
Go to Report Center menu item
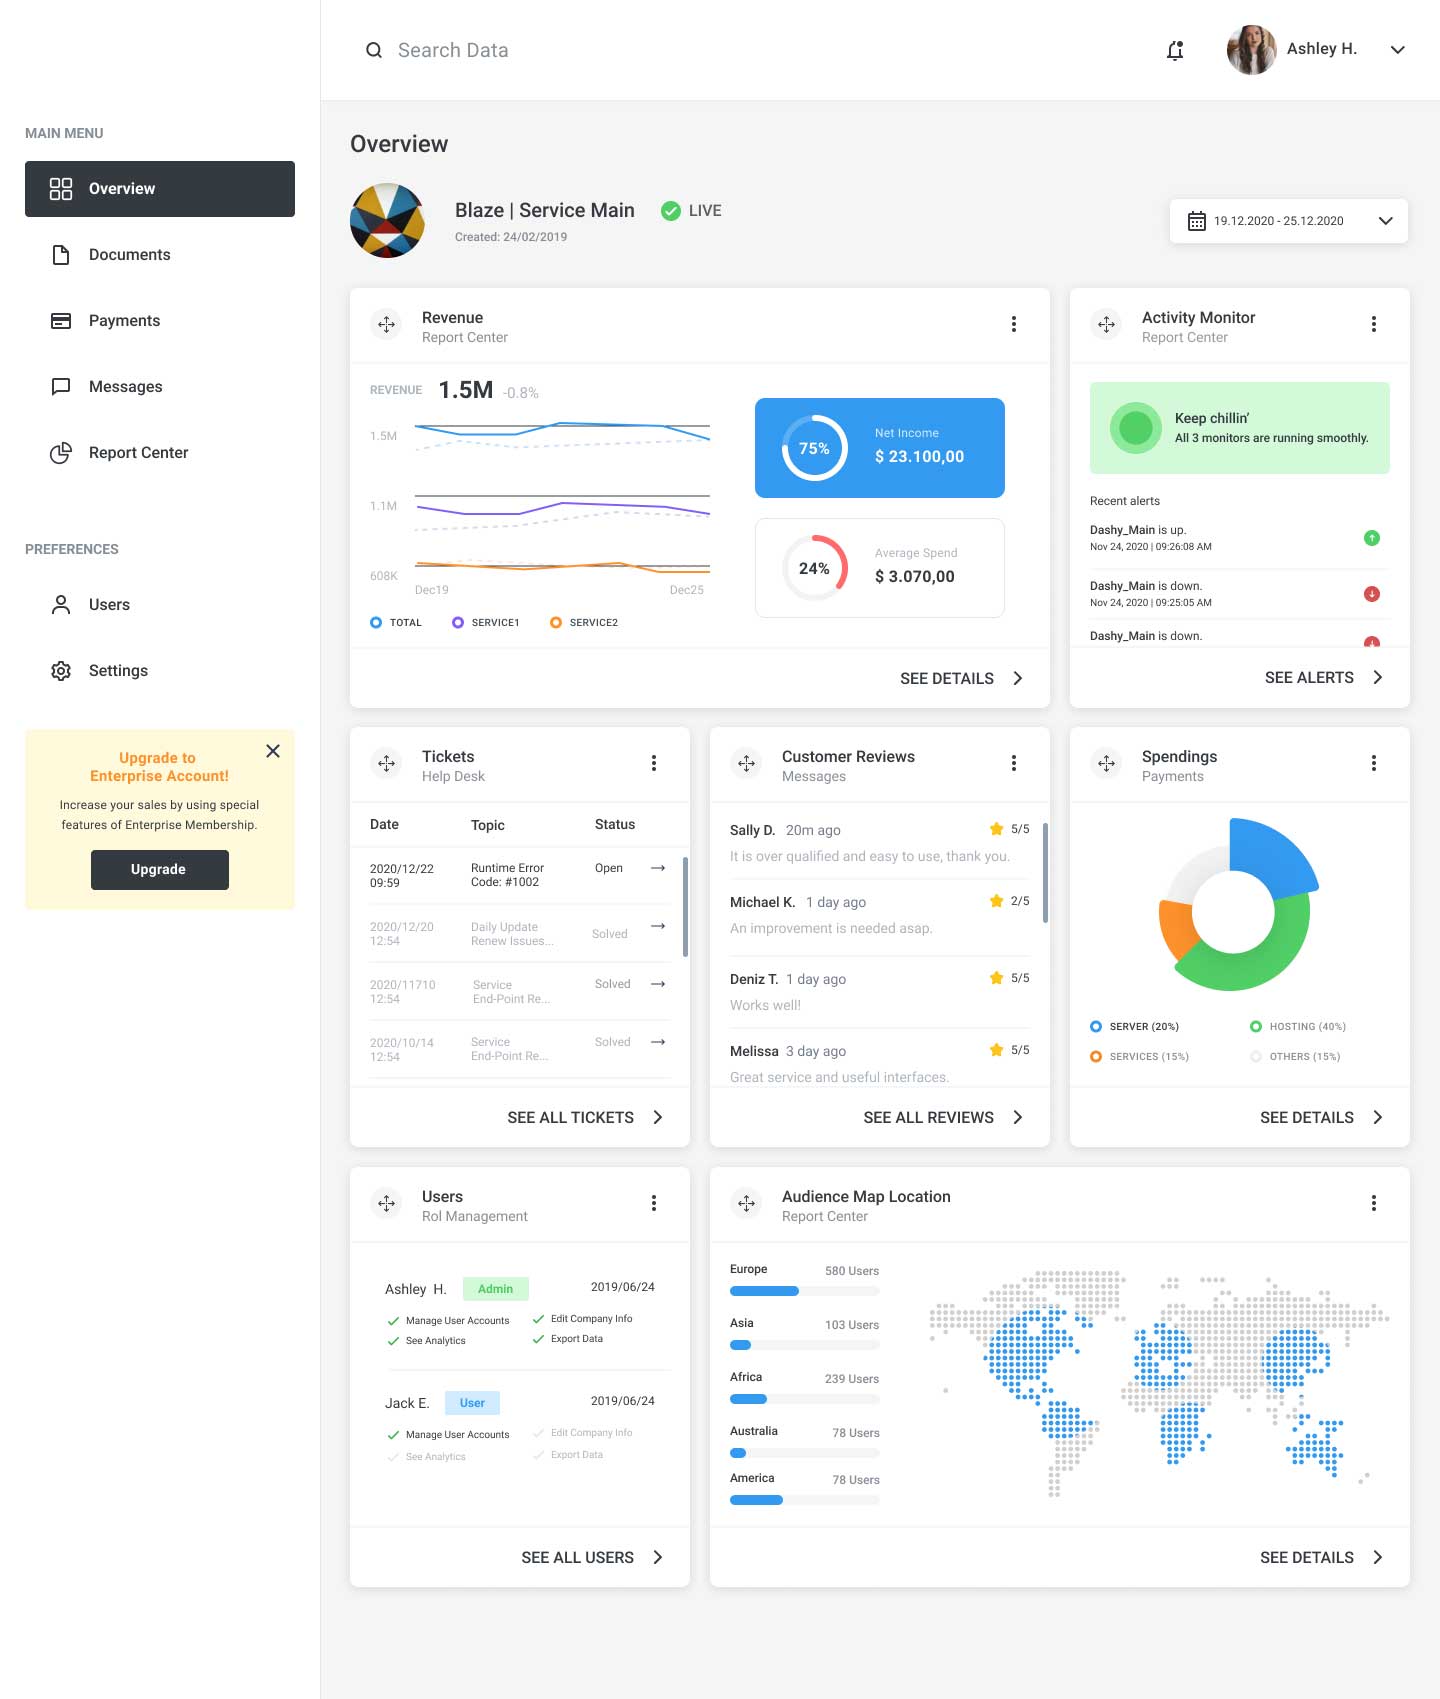tap(138, 453)
